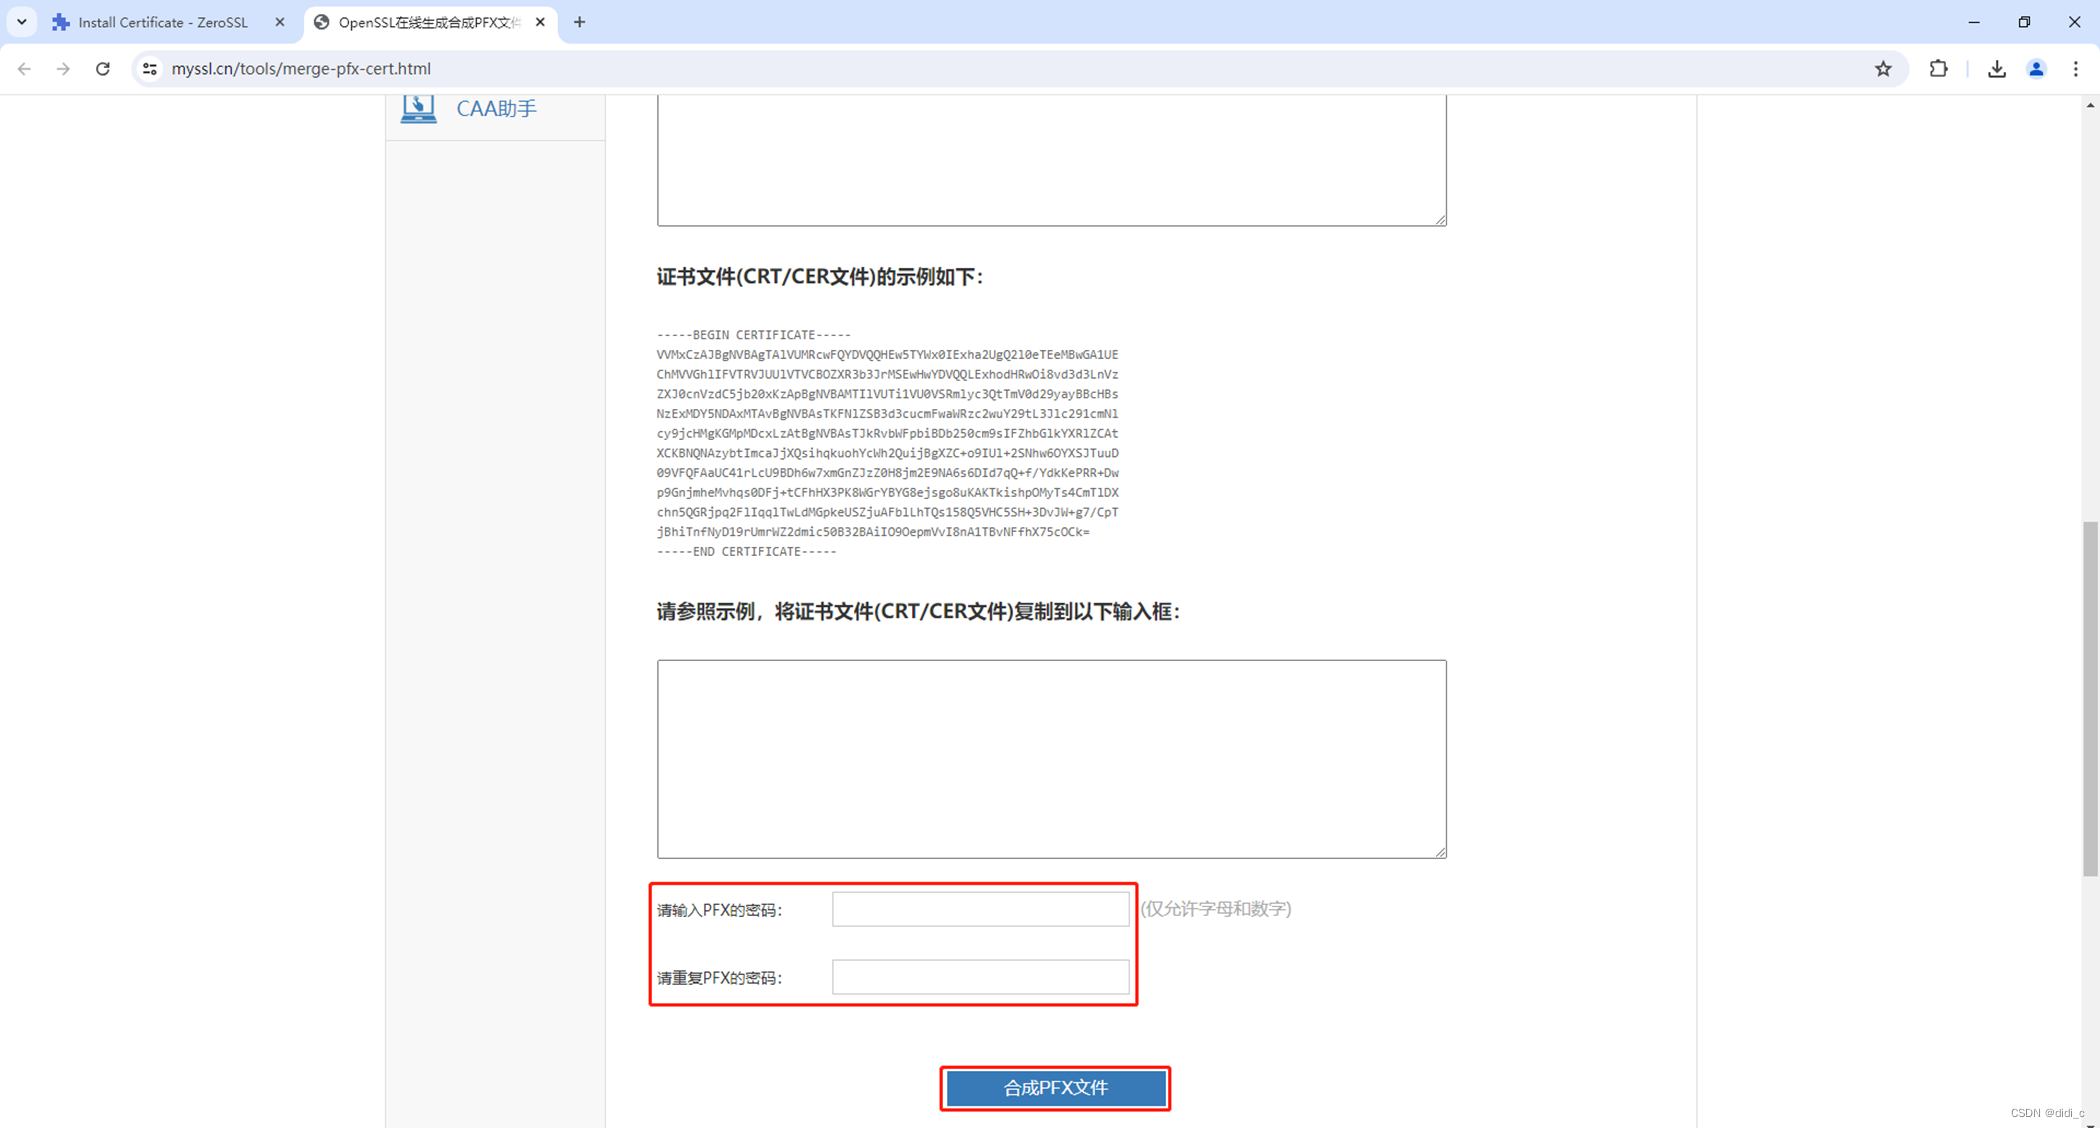
Task: Close the Install Certificate - ZeroSSL tab
Action: (x=280, y=22)
